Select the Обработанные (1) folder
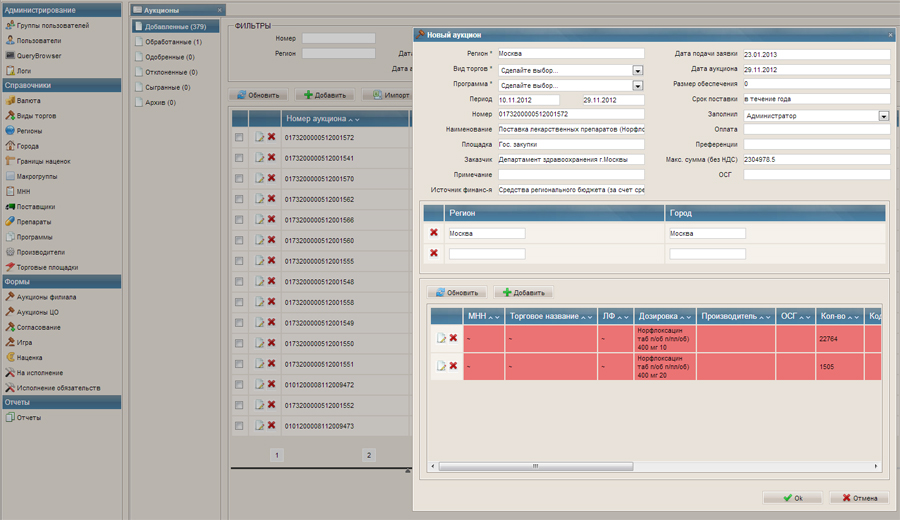The image size is (900, 520). click(173, 42)
